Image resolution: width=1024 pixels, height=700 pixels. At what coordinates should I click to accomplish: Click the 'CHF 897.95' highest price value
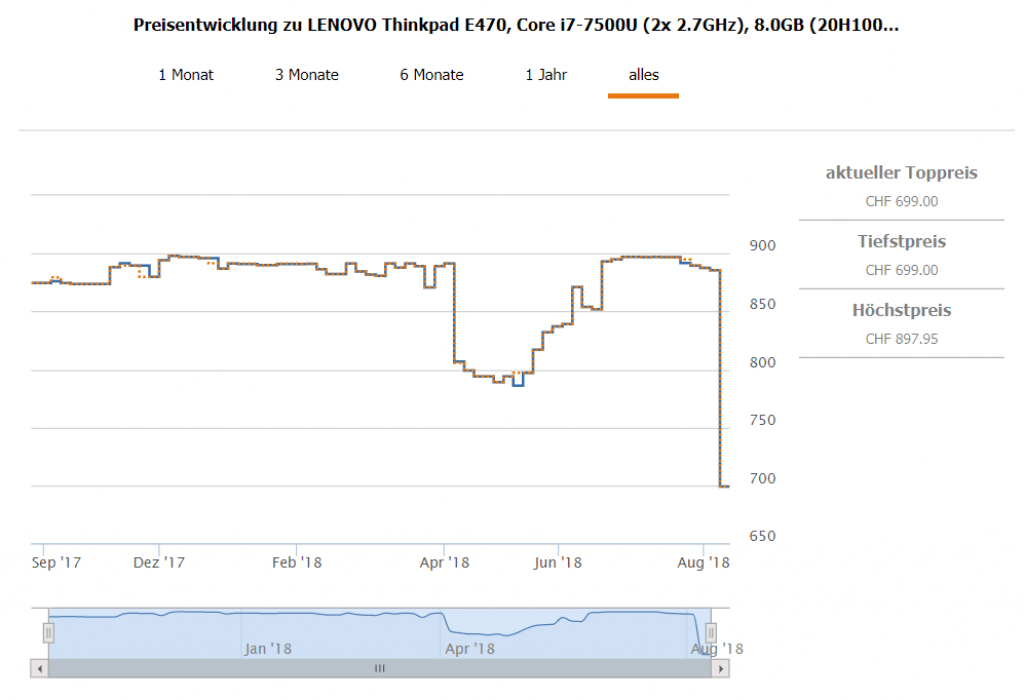coord(901,339)
